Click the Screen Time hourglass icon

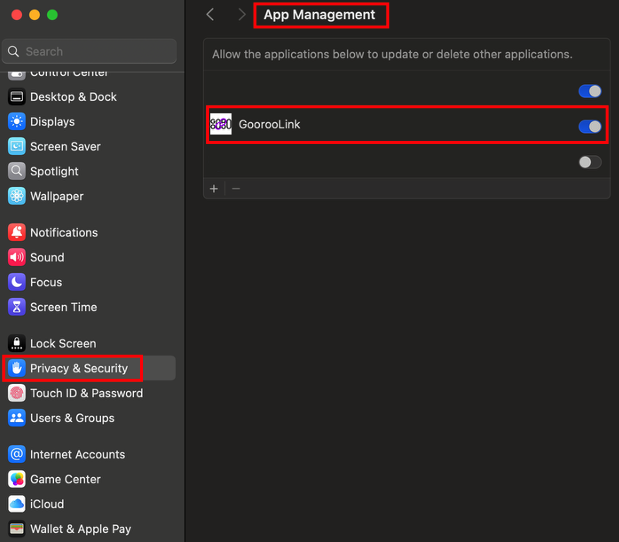(17, 307)
